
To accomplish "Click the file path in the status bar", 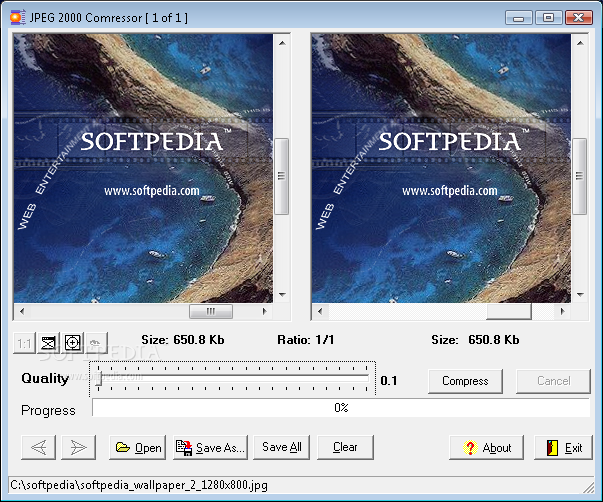I will click(138, 485).
